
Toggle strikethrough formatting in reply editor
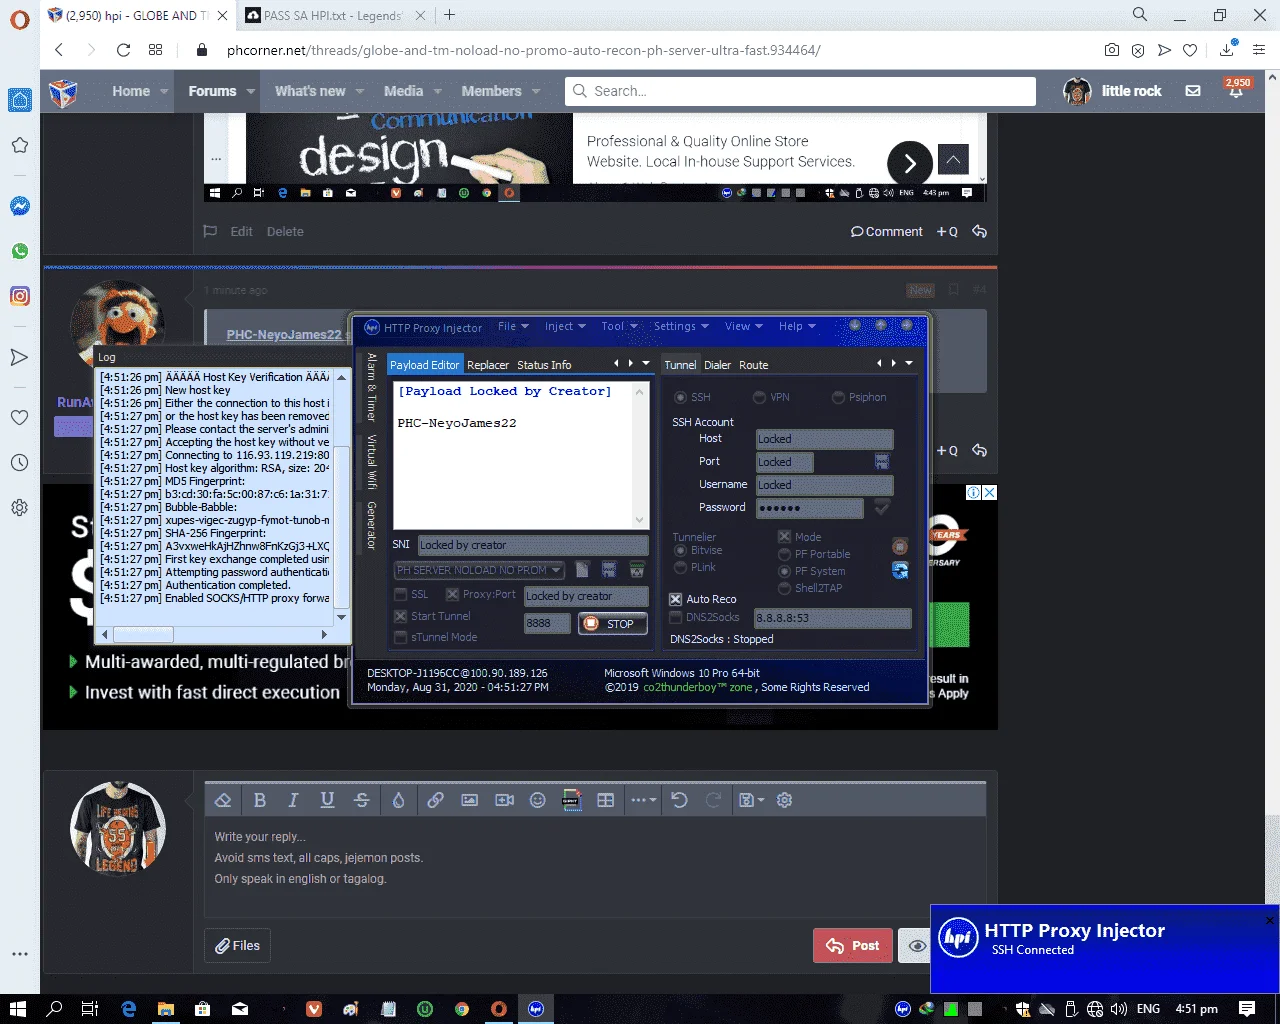[x=362, y=800]
